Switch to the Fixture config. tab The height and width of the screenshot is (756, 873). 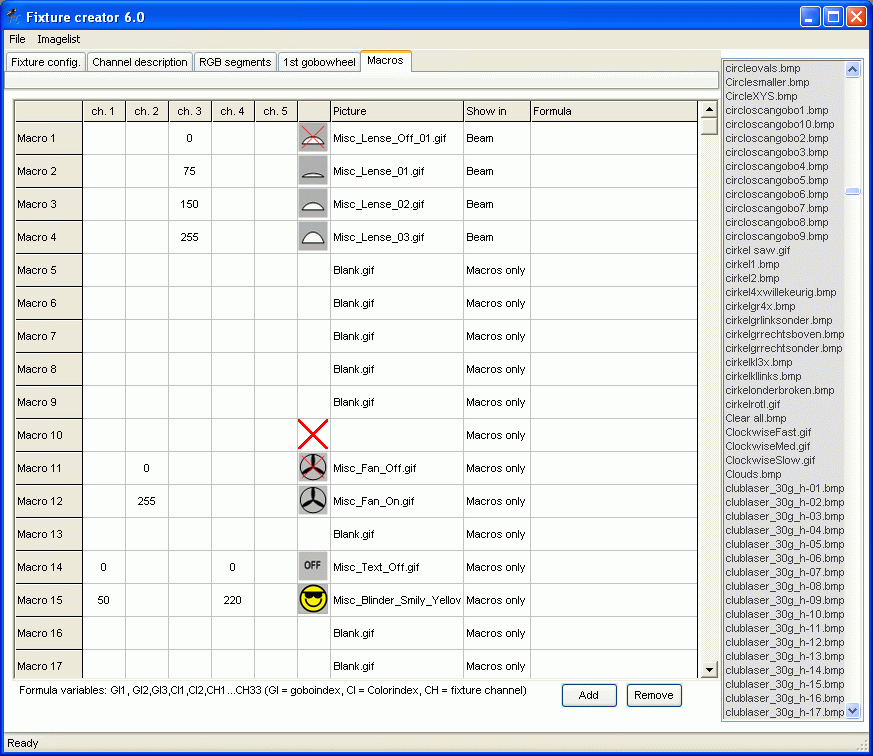[x=46, y=62]
